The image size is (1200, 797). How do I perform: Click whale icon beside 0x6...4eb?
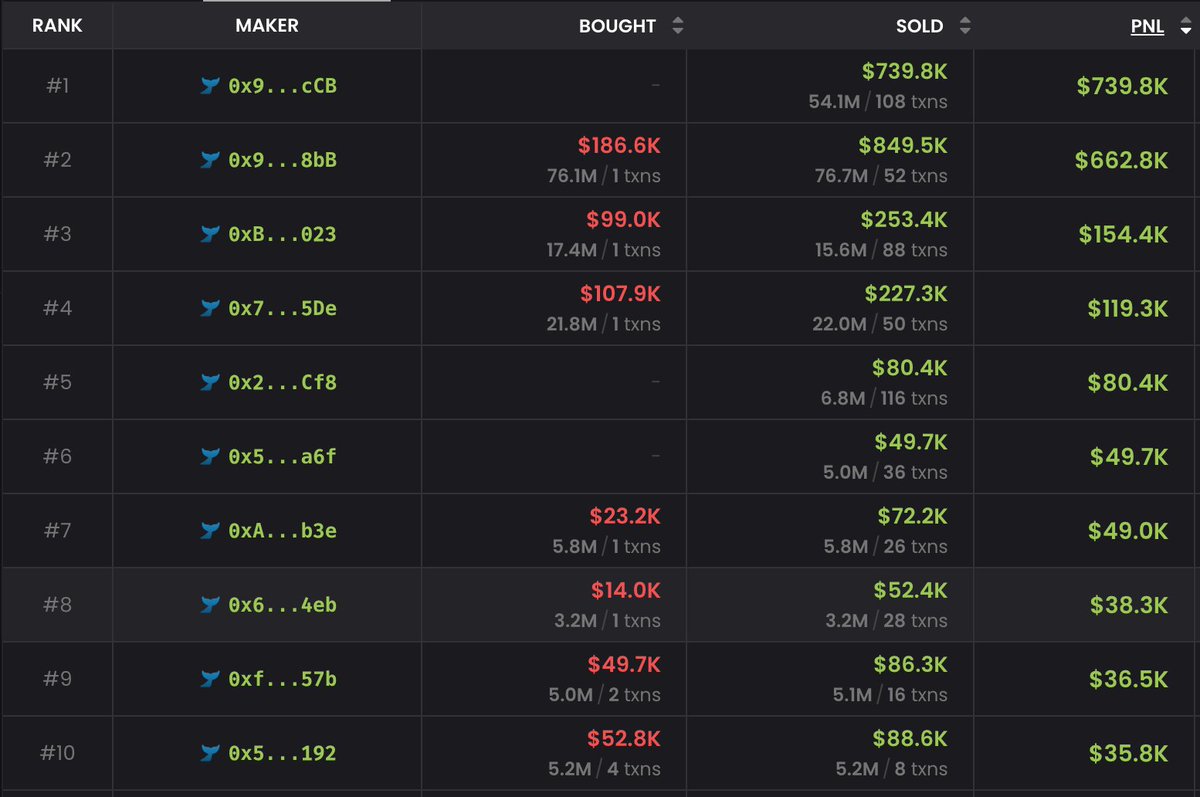[x=210, y=604]
